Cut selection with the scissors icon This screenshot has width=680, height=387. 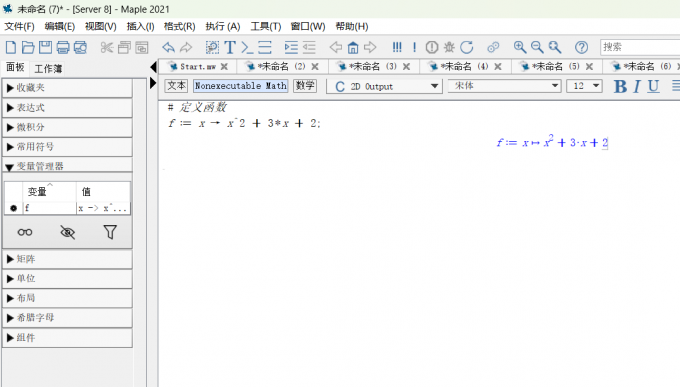point(106,47)
